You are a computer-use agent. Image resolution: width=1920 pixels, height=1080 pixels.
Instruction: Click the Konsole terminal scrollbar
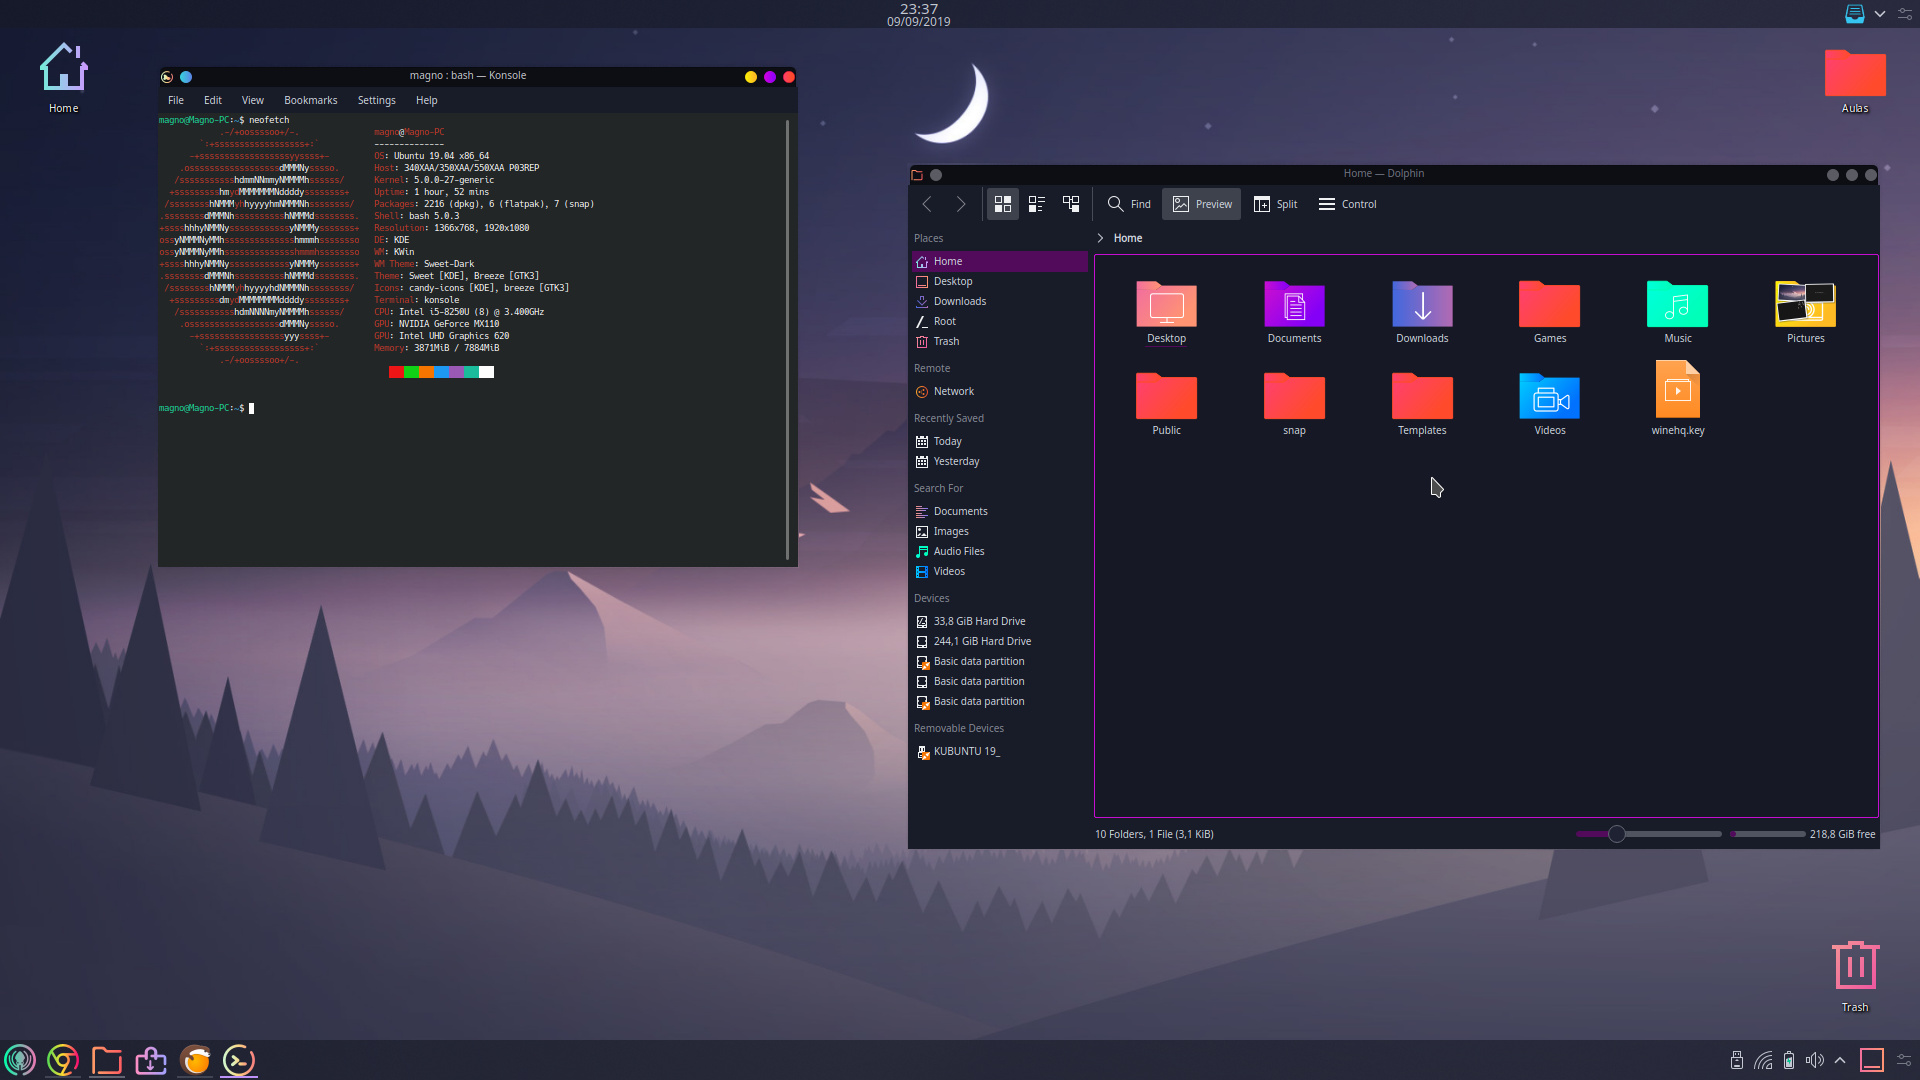tap(788, 340)
